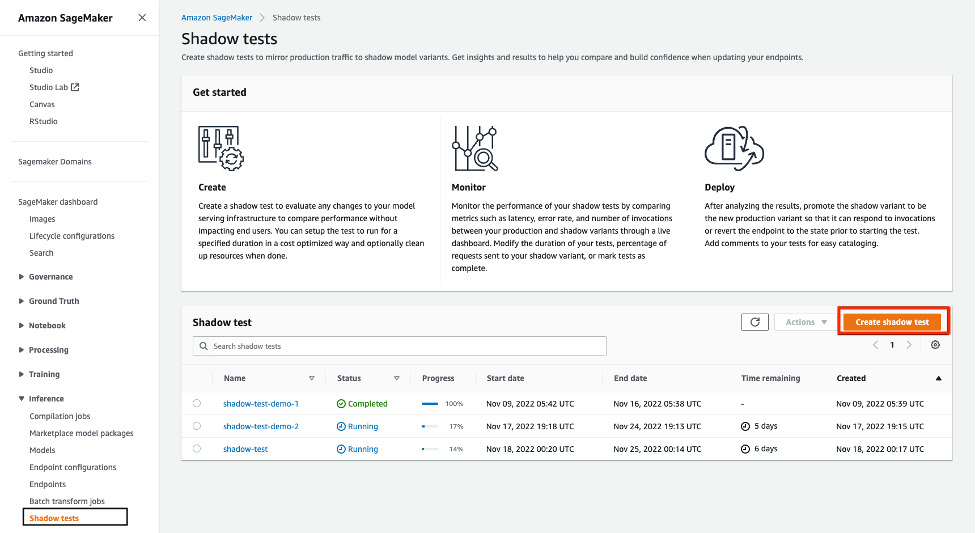Open RStudio in the sidebar

point(43,122)
